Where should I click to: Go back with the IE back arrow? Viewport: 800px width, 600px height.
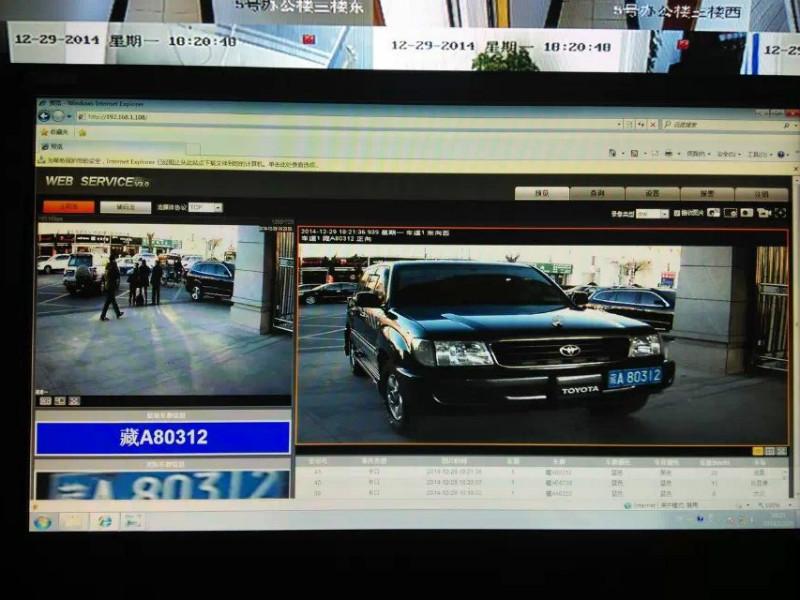click(44, 116)
